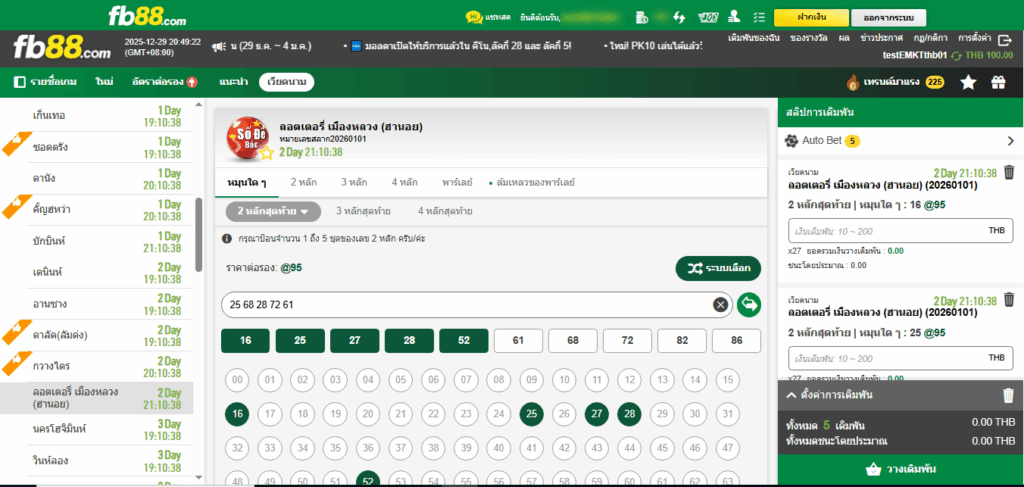Select 4 หลักสุดท้าย sub-tab
The height and width of the screenshot is (487, 1024).
click(x=445, y=212)
